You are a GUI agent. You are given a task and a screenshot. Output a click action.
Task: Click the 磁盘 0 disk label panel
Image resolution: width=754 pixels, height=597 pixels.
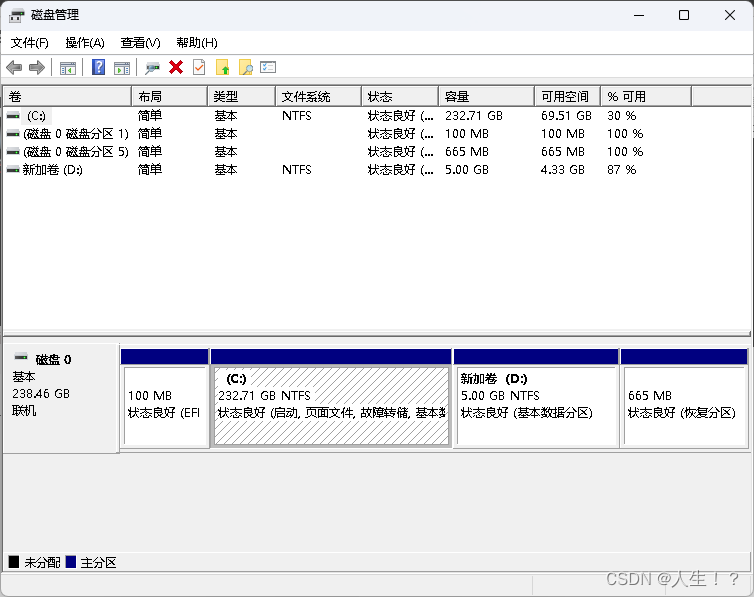[61, 398]
